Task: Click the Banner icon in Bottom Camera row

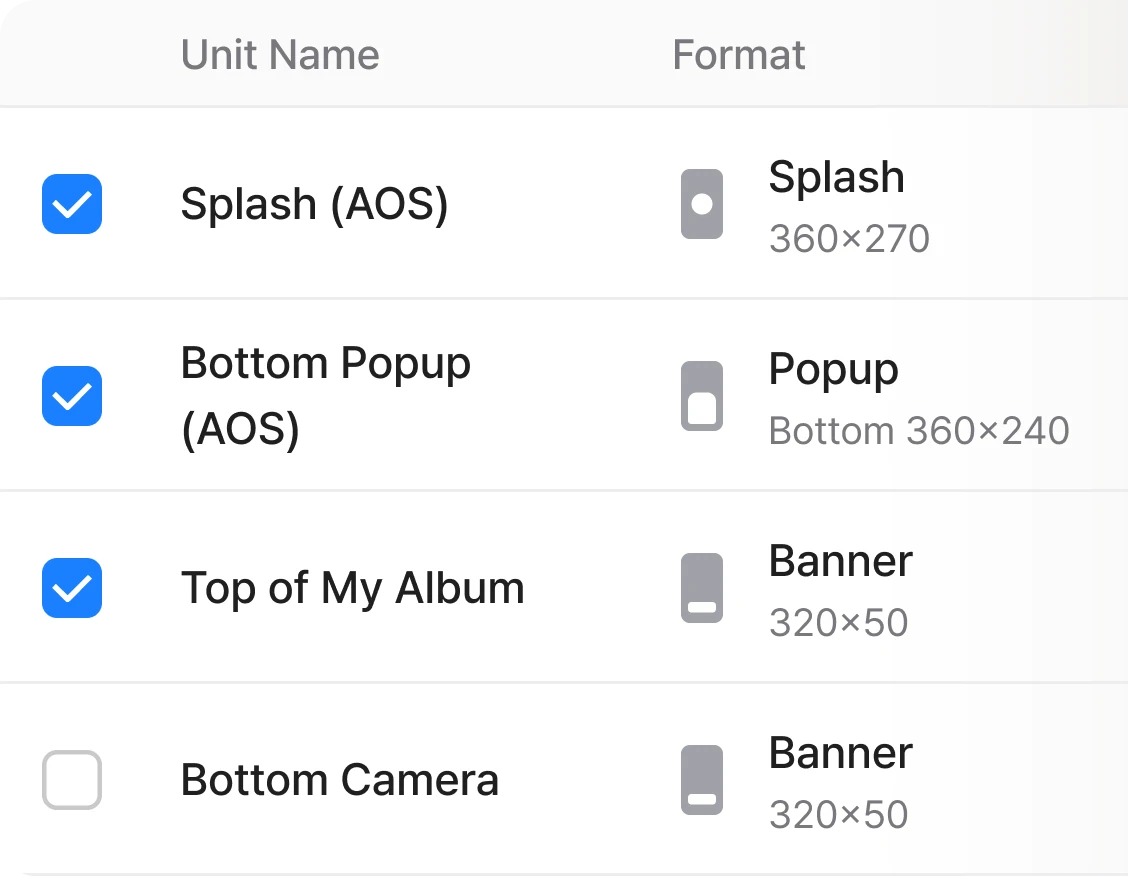Action: tap(701, 780)
